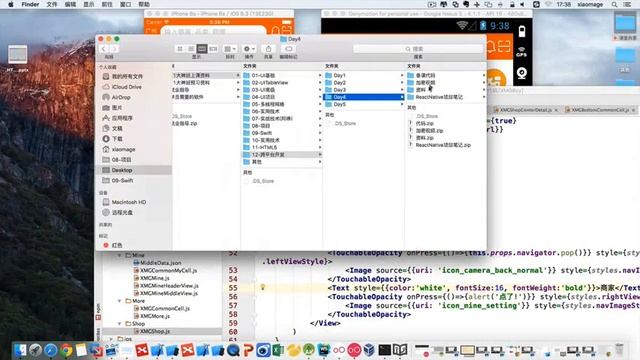Expand the arrow on the Day4 row
Image resolution: width=640 pixels, height=360 pixels.
(402, 97)
